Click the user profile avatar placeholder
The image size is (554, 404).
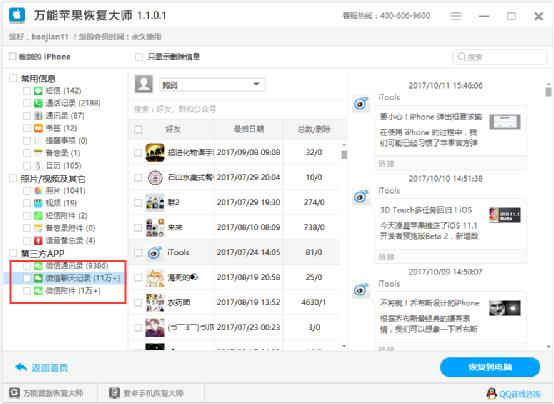click(144, 84)
